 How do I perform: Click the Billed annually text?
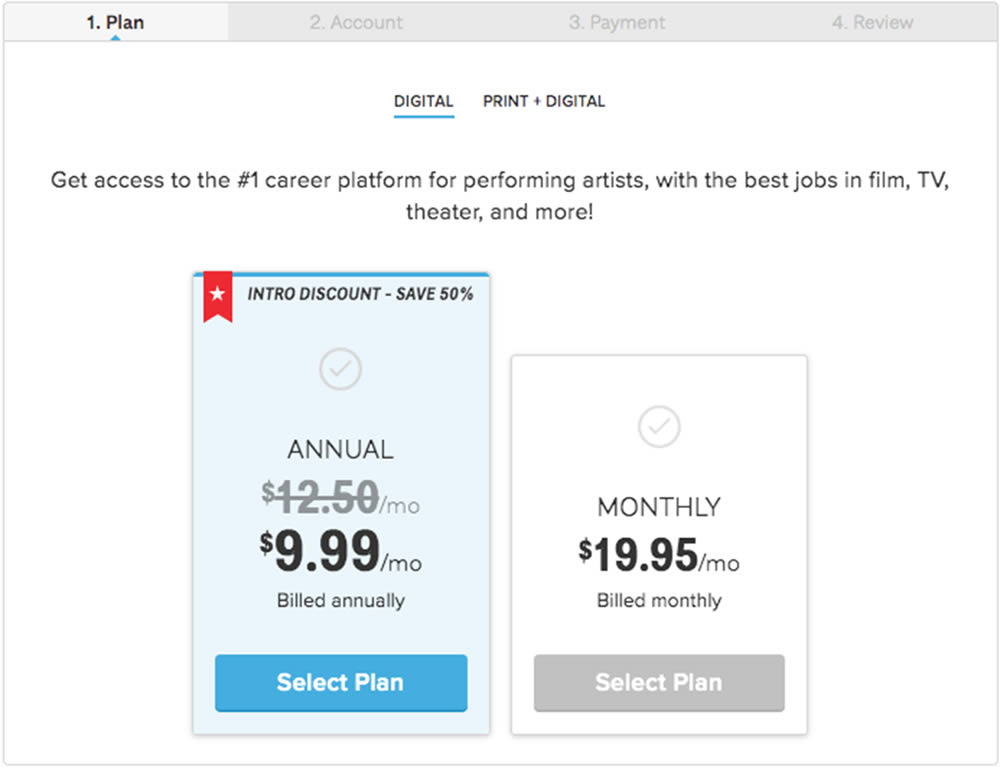coord(340,601)
